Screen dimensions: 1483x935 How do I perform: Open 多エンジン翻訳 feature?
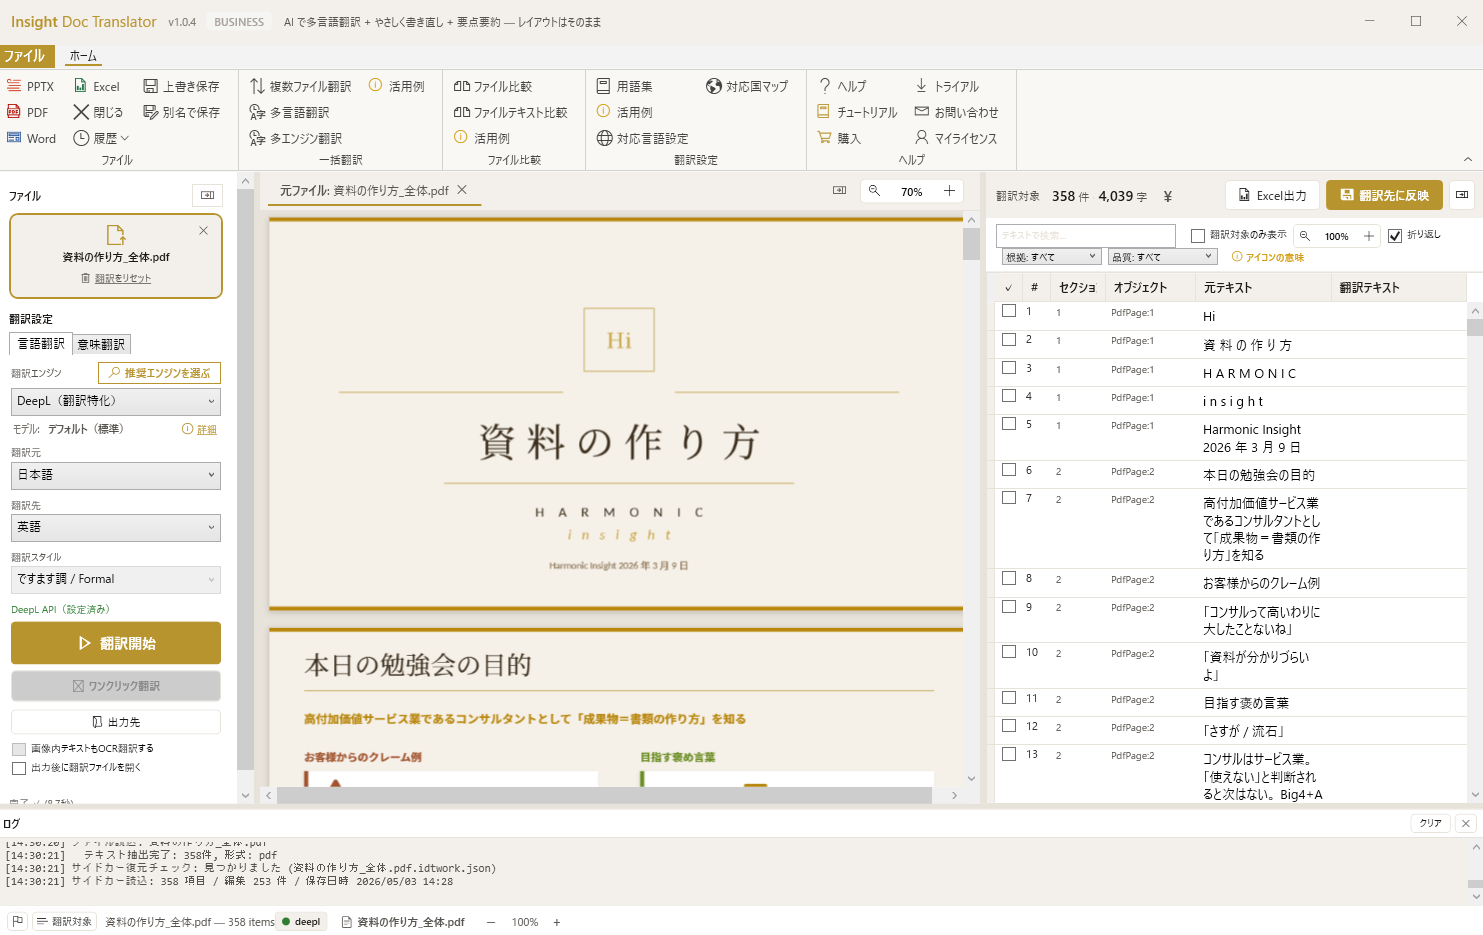295,138
